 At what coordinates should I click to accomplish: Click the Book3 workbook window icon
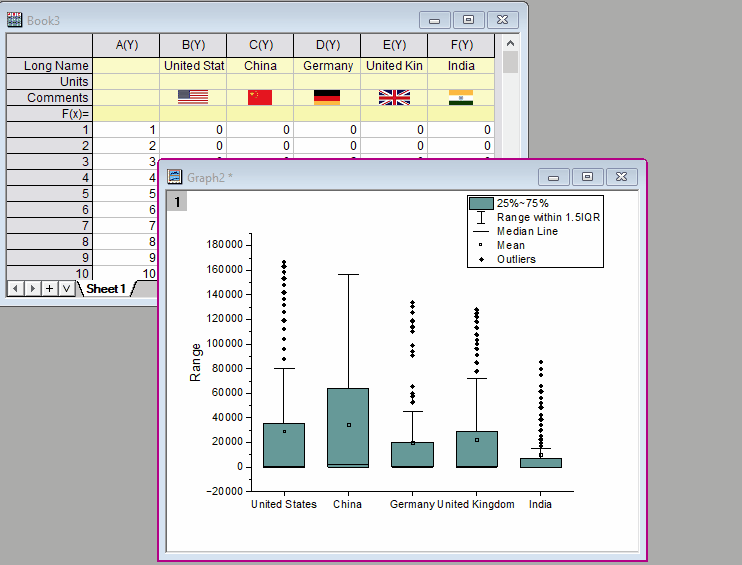tap(15, 19)
